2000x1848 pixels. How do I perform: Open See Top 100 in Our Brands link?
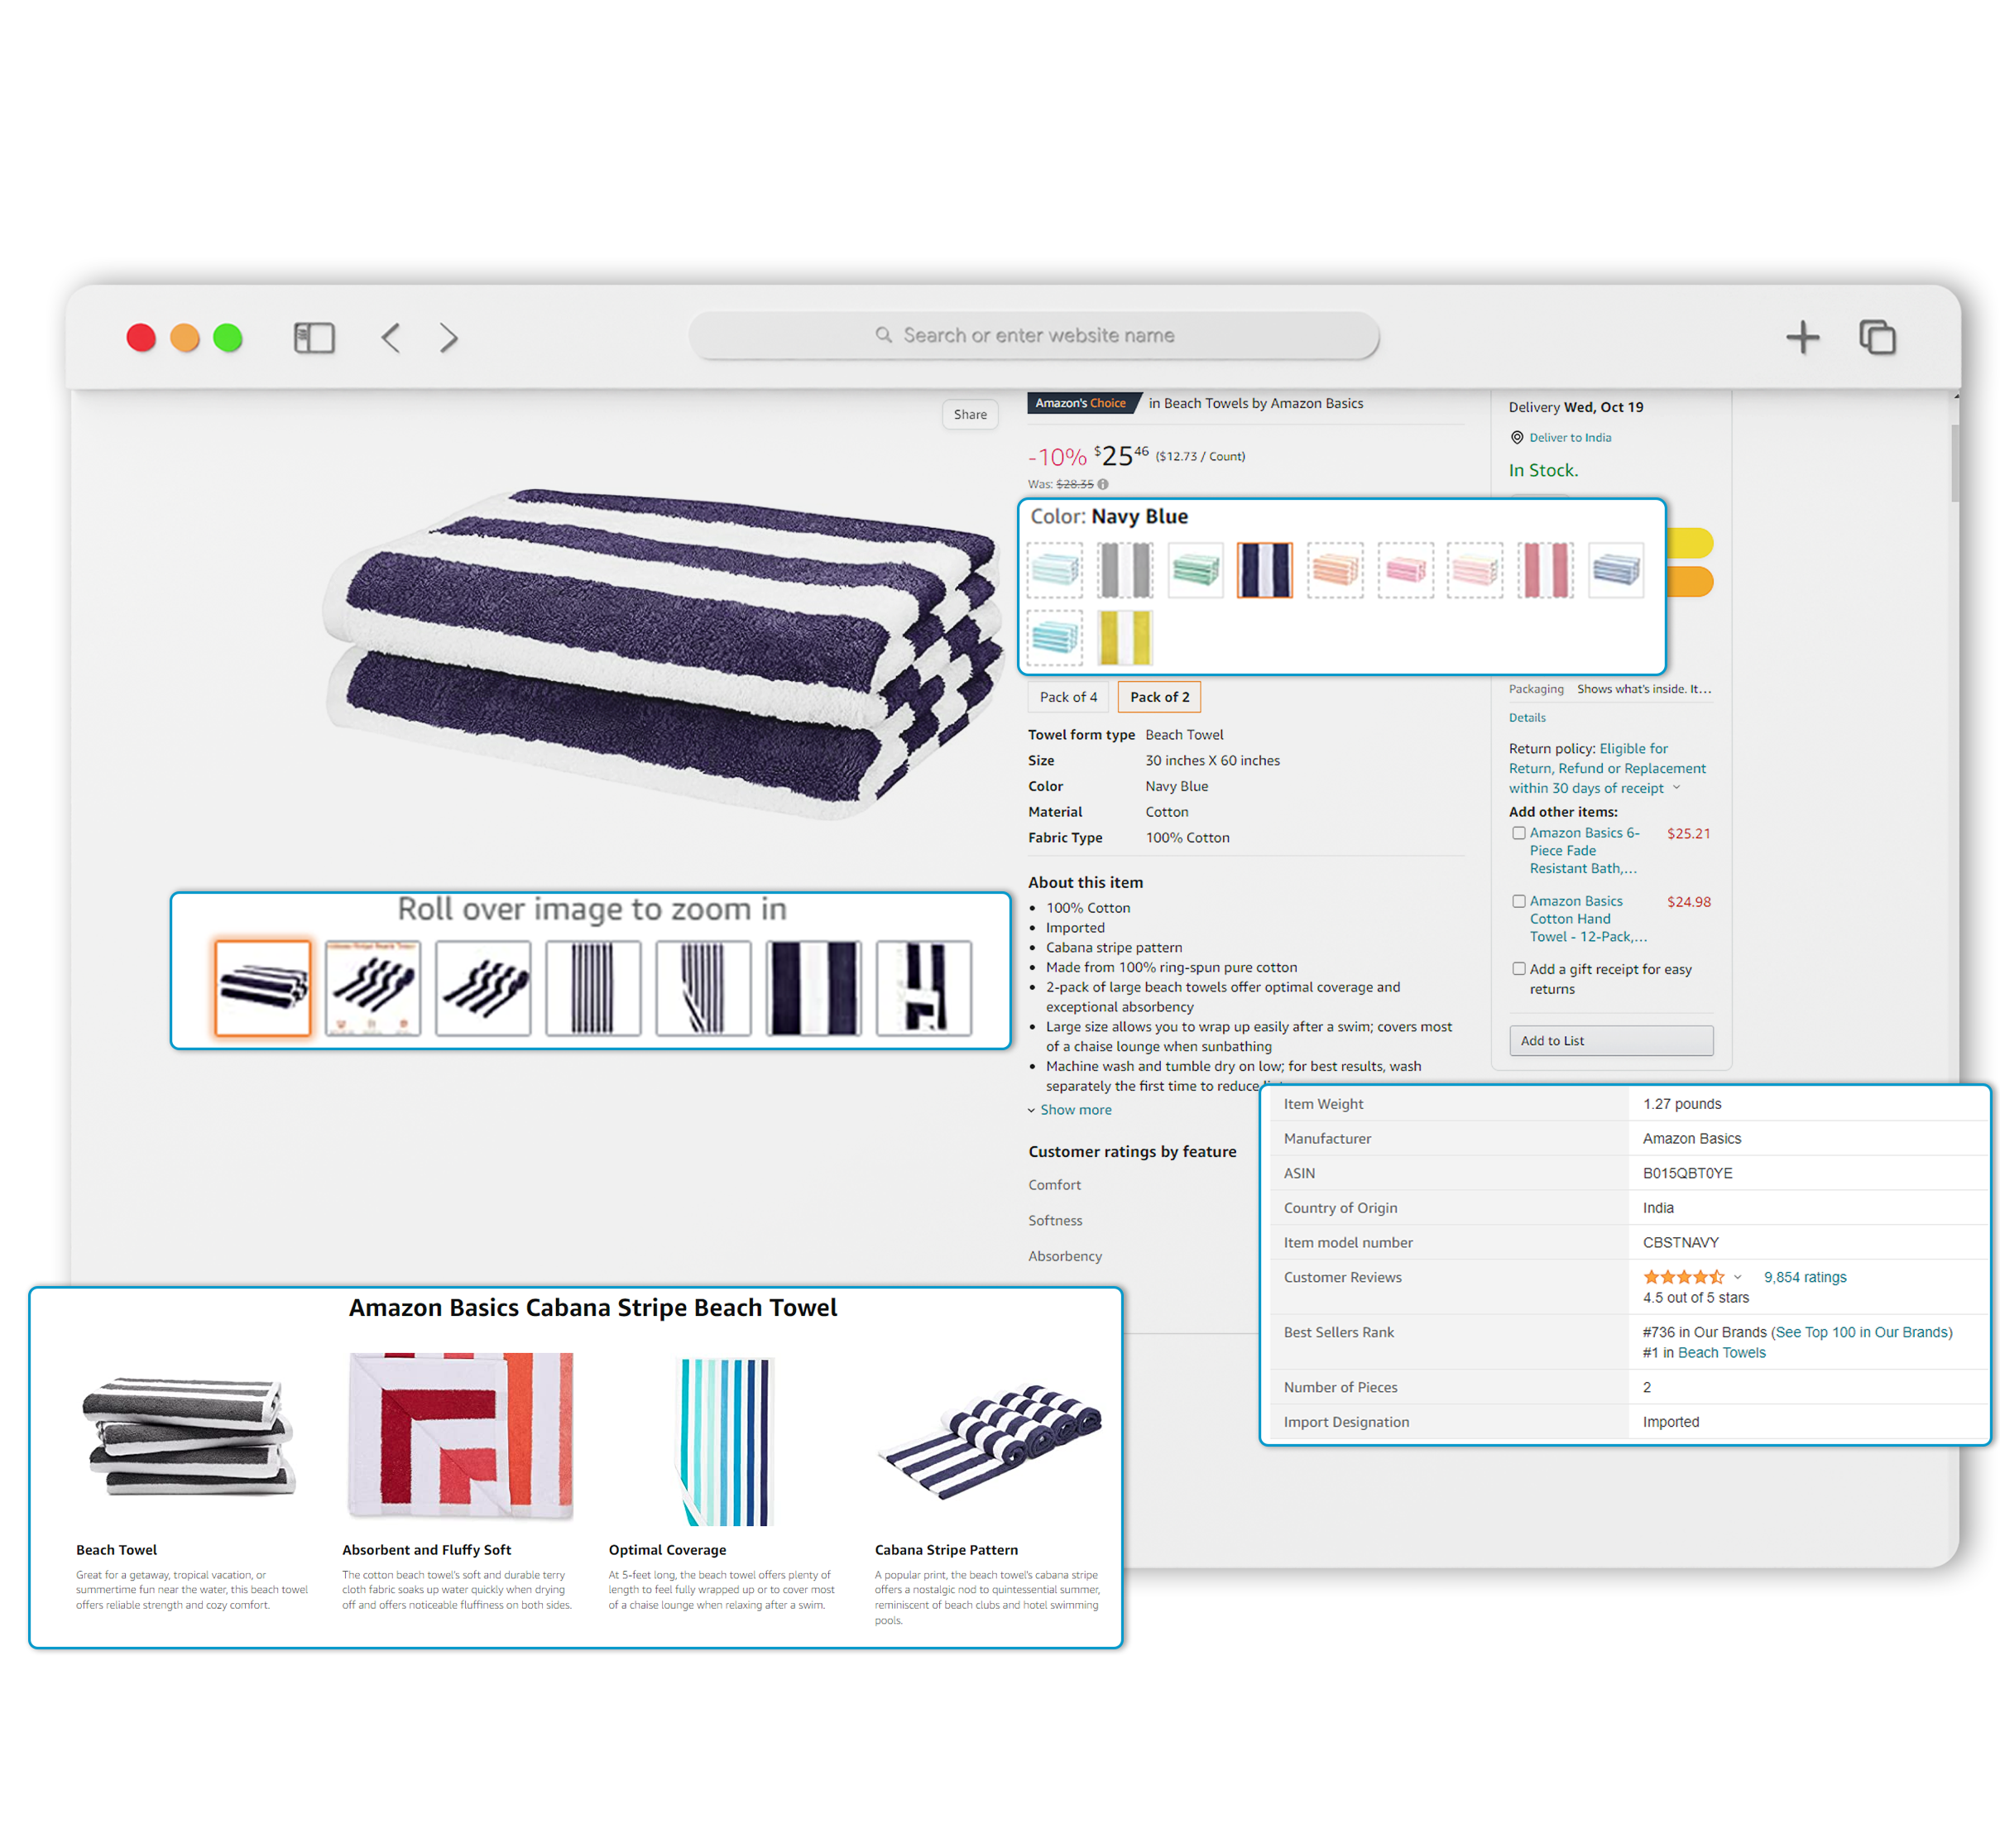point(1861,1332)
